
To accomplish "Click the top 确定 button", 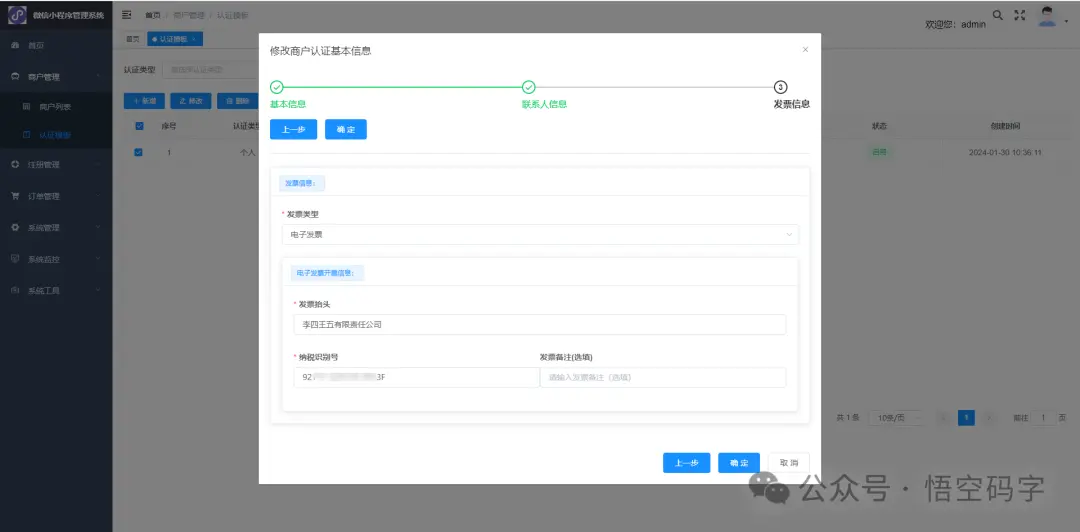I will tap(346, 130).
